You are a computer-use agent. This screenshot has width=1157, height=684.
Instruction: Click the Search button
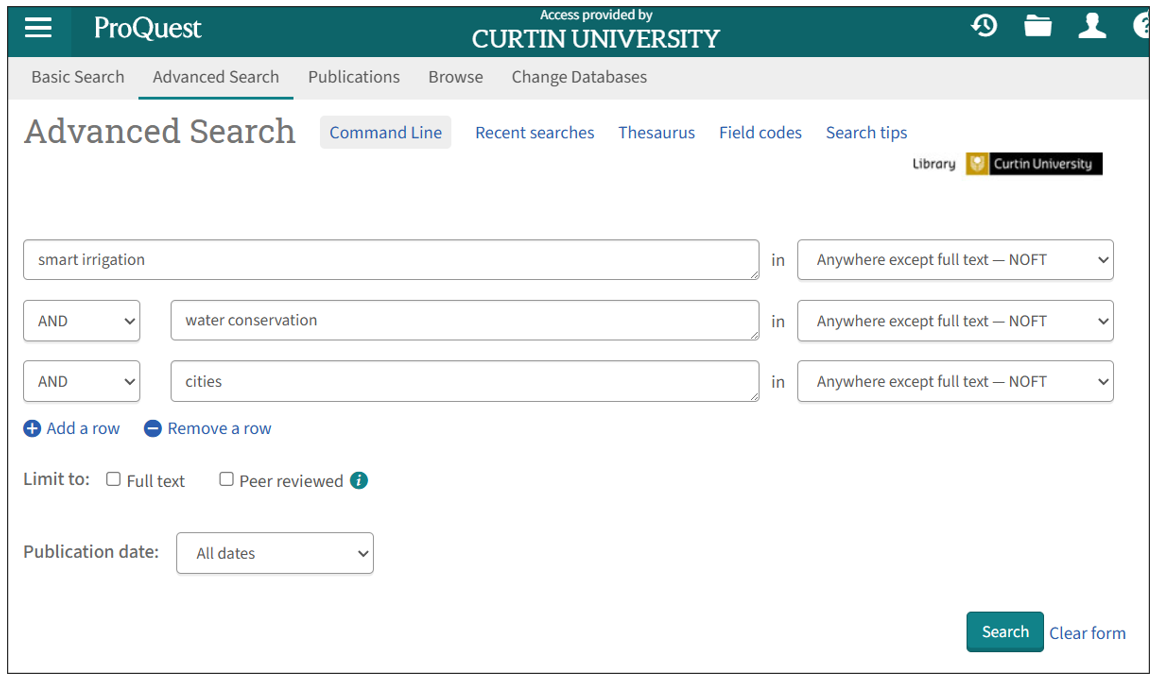(x=1004, y=631)
